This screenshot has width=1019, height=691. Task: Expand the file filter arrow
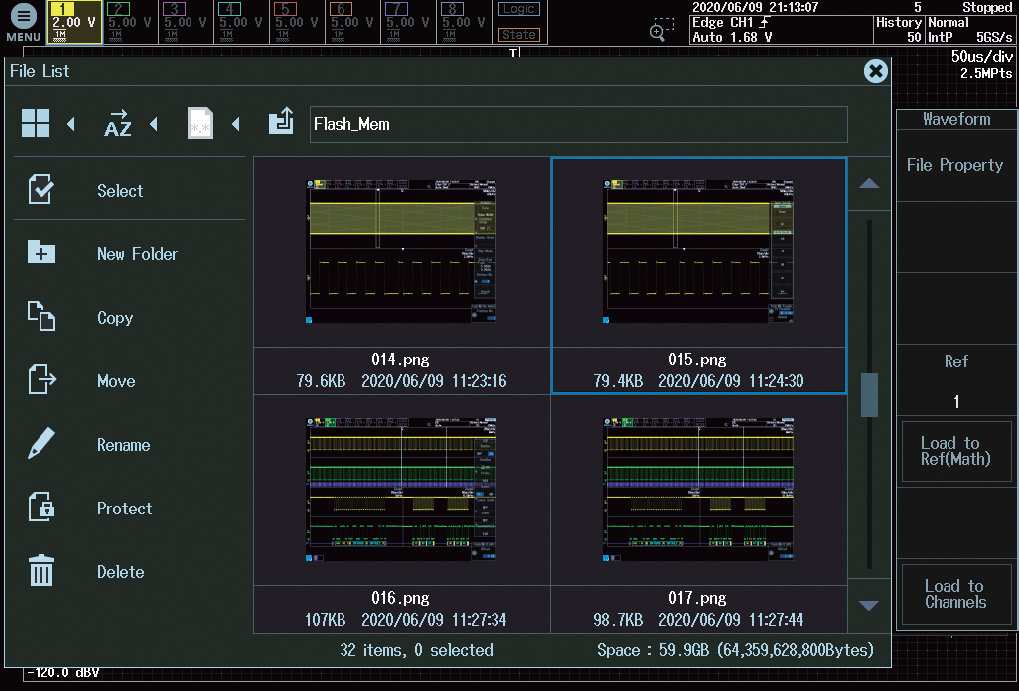pyautogui.click(x=236, y=124)
